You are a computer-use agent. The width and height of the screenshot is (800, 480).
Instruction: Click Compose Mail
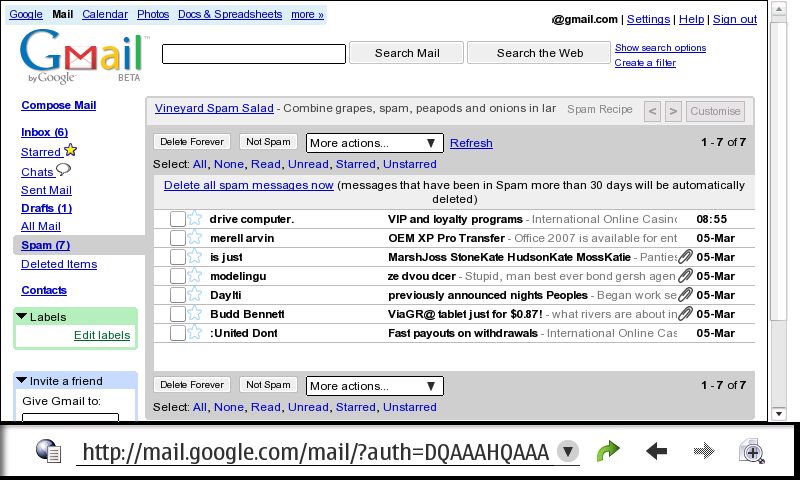[x=59, y=105]
